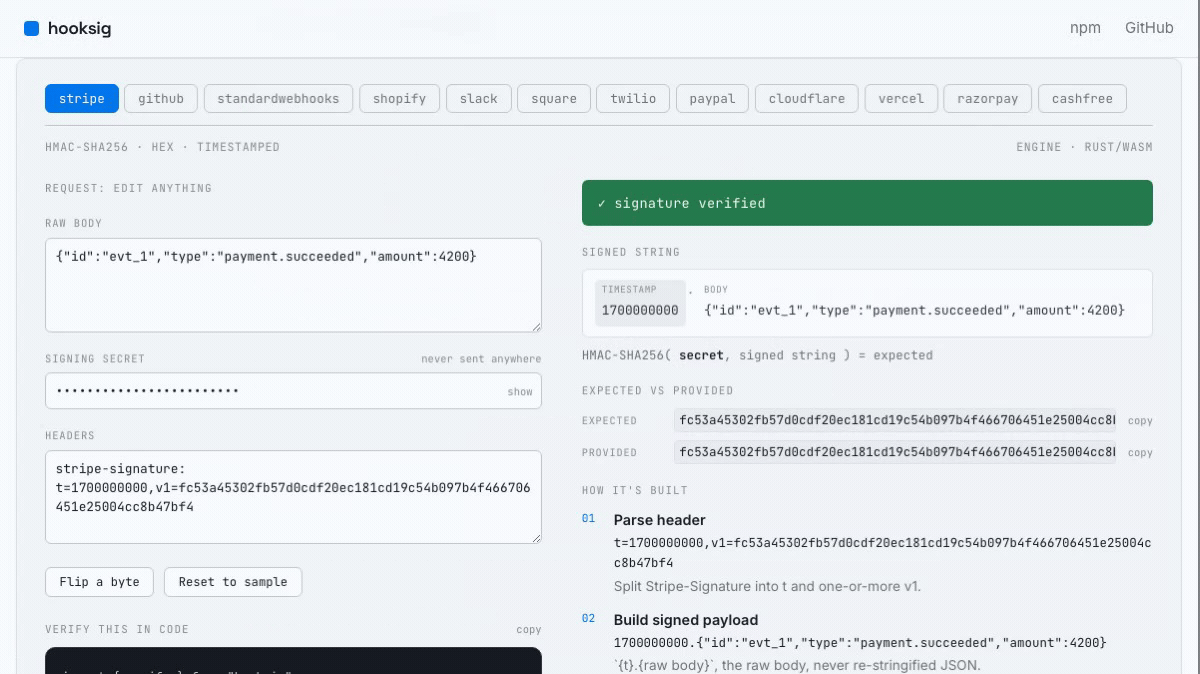
Task: Click the Flip a byte button
Action: pyautogui.click(x=99, y=582)
